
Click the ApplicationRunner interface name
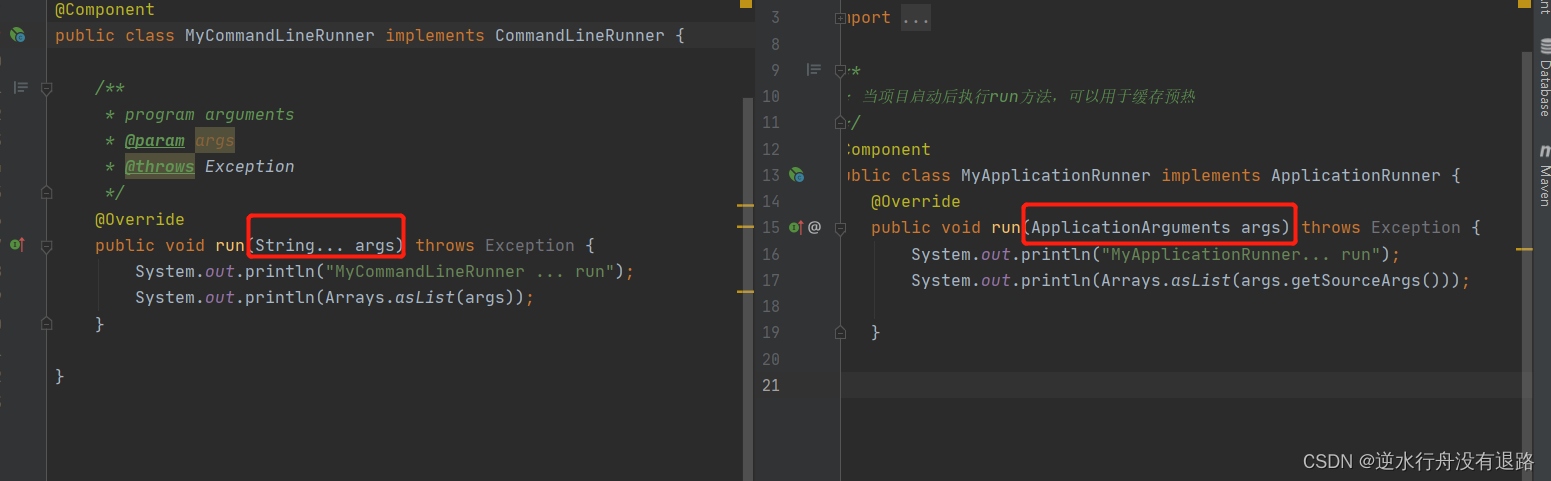(x=1356, y=176)
